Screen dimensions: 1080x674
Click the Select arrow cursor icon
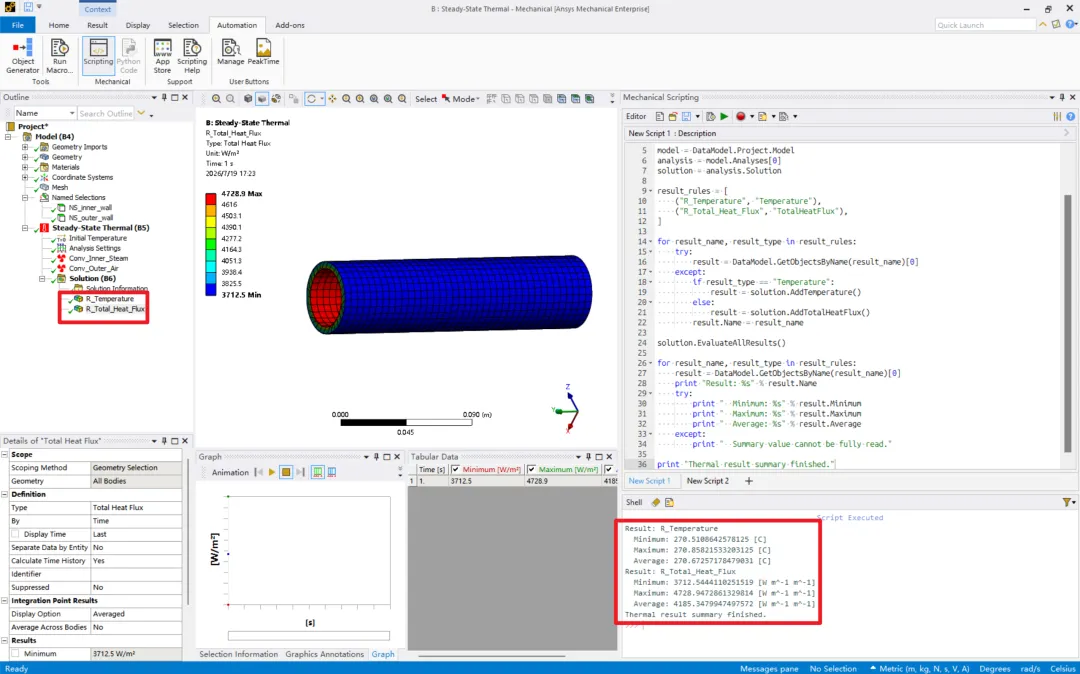click(446, 99)
